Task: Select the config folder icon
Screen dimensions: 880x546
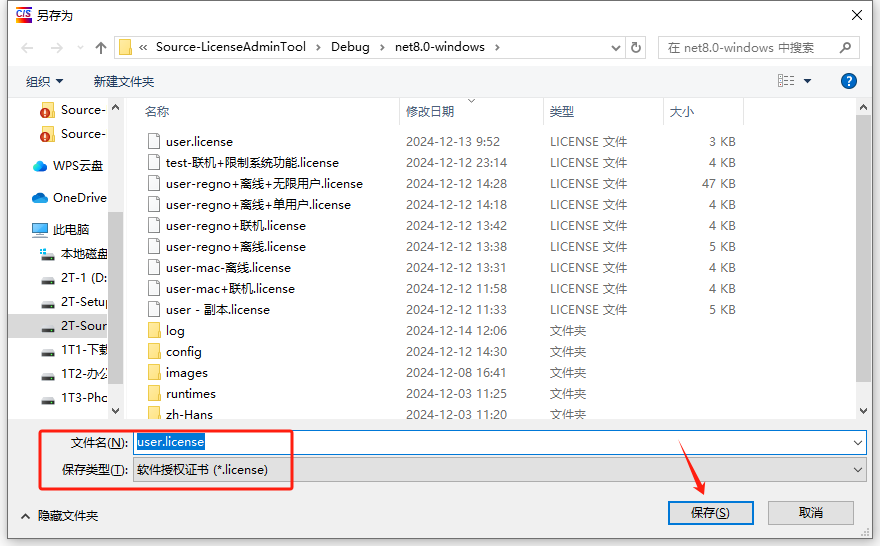Action: [x=154, y=352]
